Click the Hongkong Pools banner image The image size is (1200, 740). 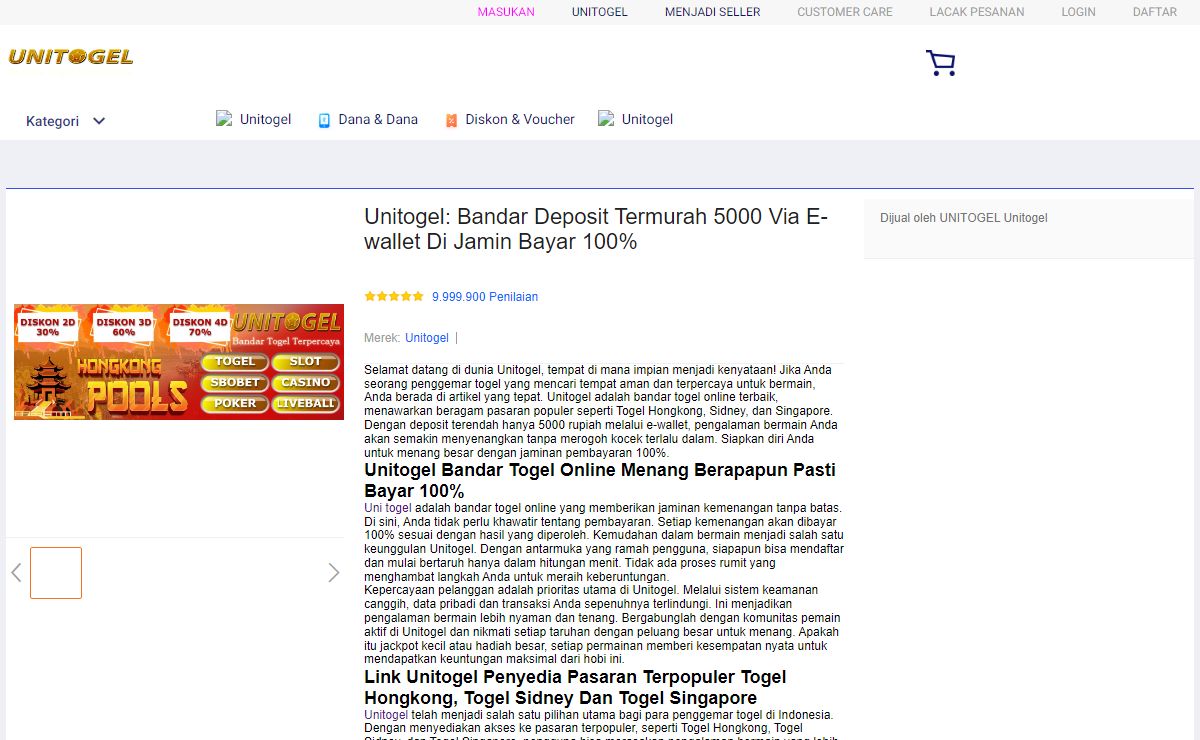click(x=179, y=362)
